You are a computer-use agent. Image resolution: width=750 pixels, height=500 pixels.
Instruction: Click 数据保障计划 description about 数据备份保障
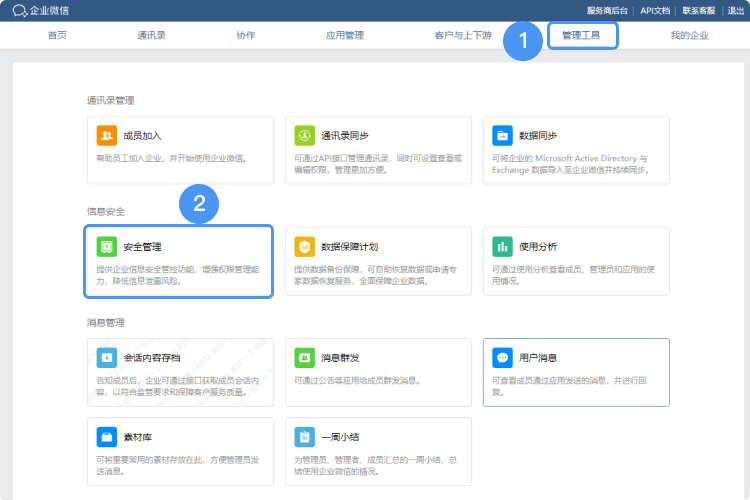click(375, 275)
